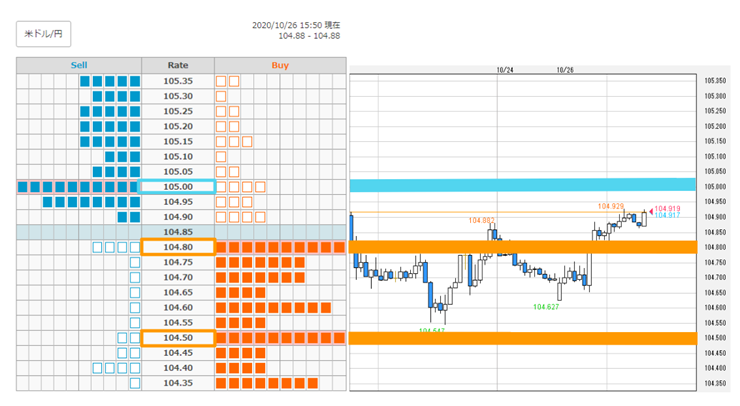Click the 10/26 date label on chart
Viewport: 740px width, 406px height.
coord(565,70)
